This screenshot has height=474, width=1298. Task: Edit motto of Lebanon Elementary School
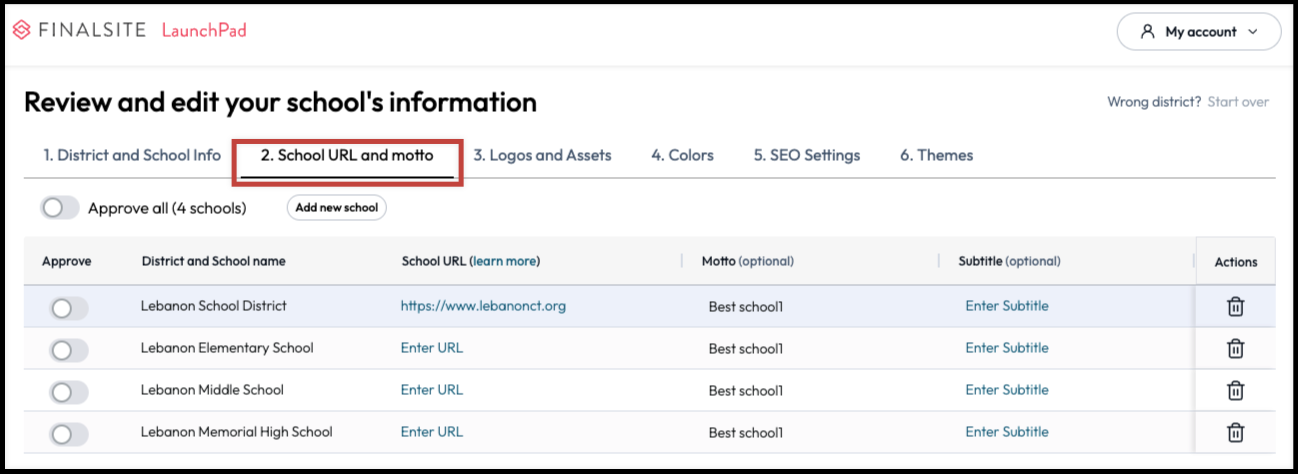(746, 349)
